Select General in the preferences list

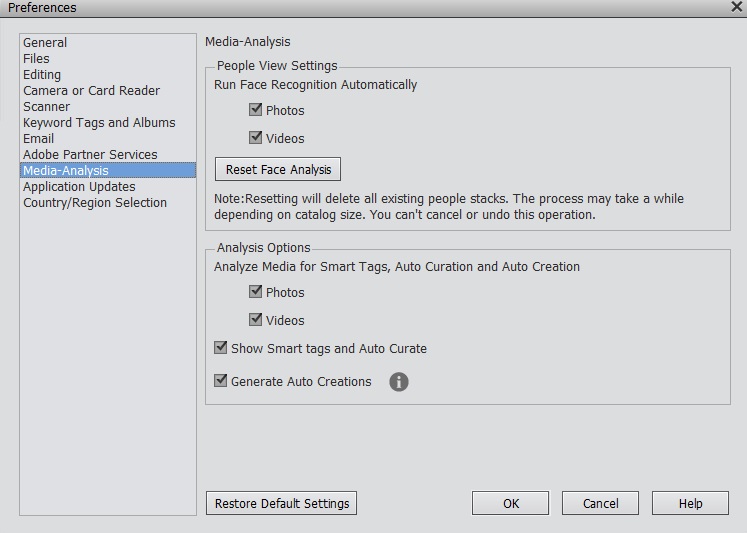point(45,43)
